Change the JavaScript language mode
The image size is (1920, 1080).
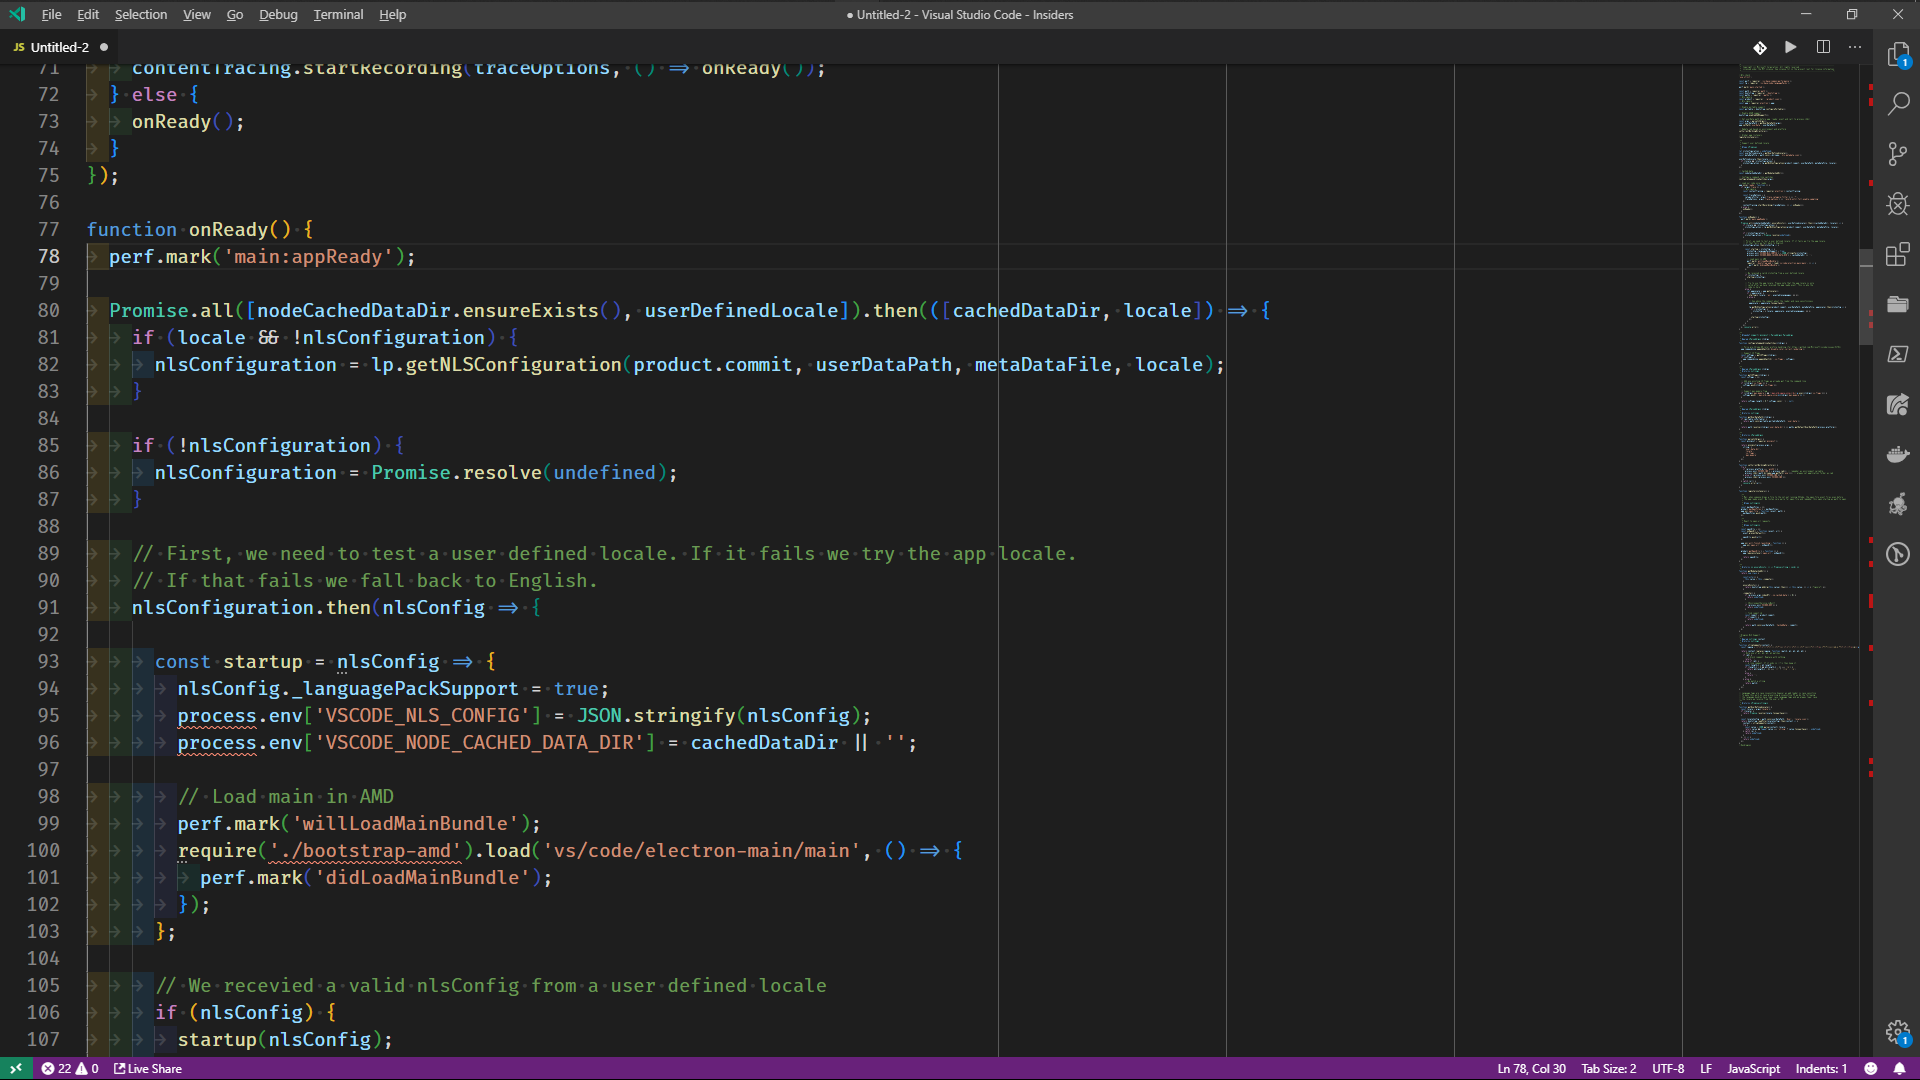[1753, 1068]
